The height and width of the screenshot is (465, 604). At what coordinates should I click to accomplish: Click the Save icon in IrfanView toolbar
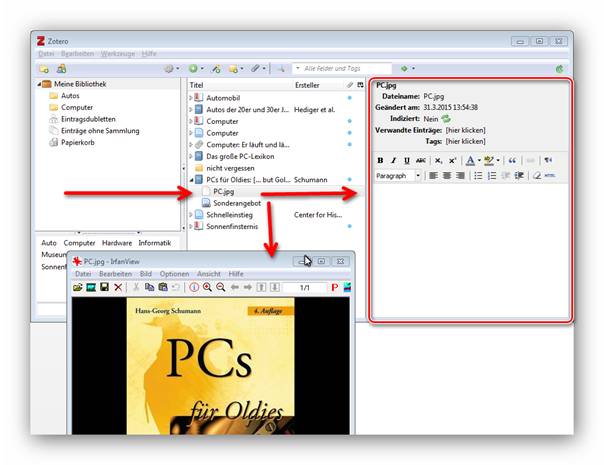click(104, 287)
